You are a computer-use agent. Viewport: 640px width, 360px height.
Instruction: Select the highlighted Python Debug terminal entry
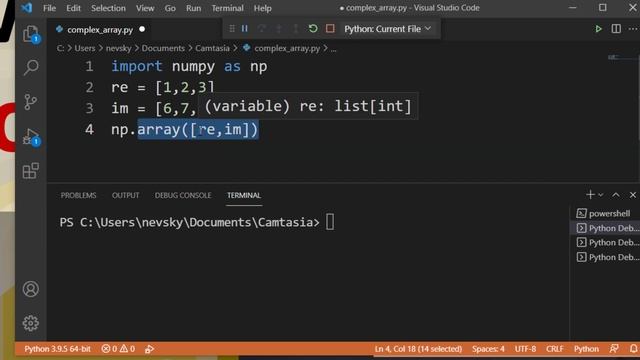[605, 228]
